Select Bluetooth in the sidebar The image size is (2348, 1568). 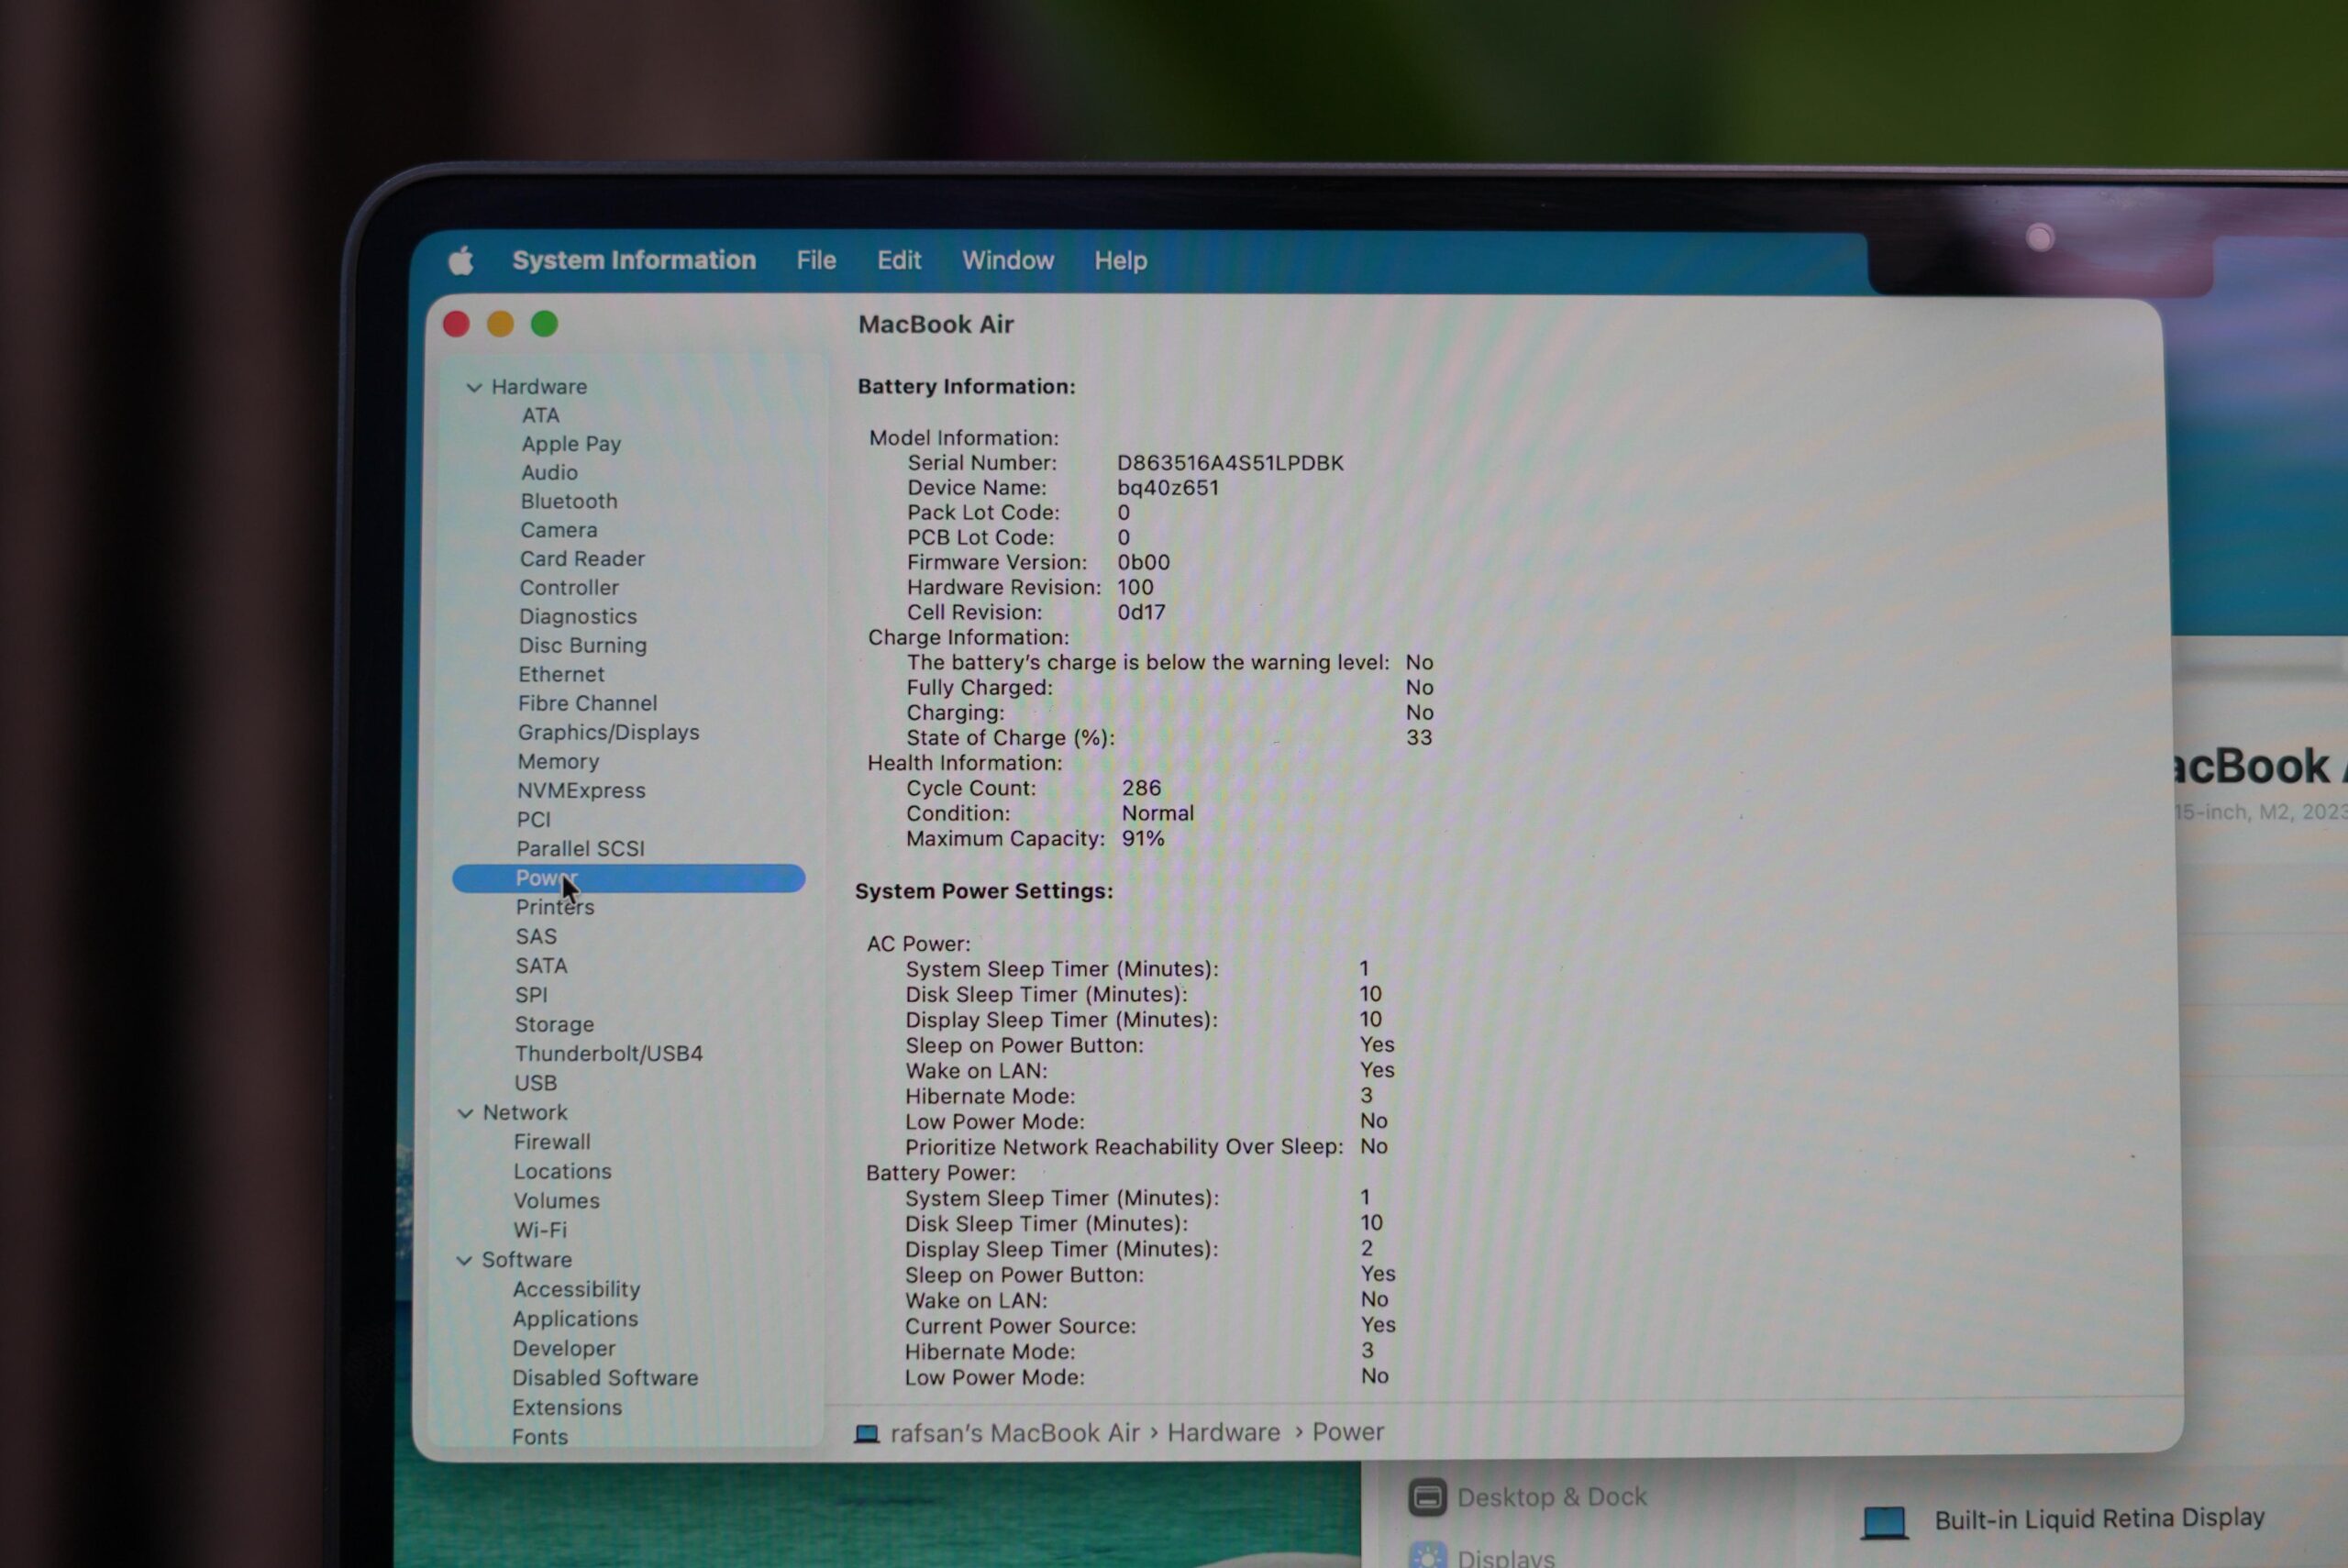[x=569, y=501]
